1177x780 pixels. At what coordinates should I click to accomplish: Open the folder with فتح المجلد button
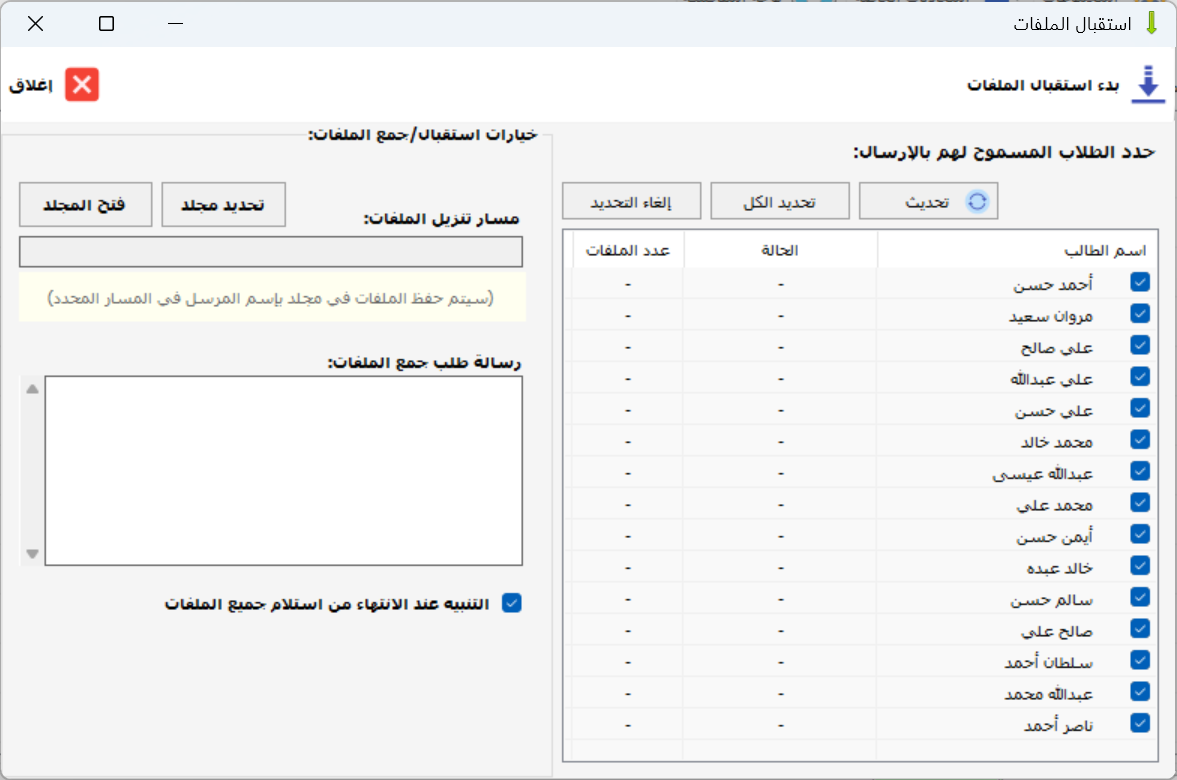coord(85,204)
